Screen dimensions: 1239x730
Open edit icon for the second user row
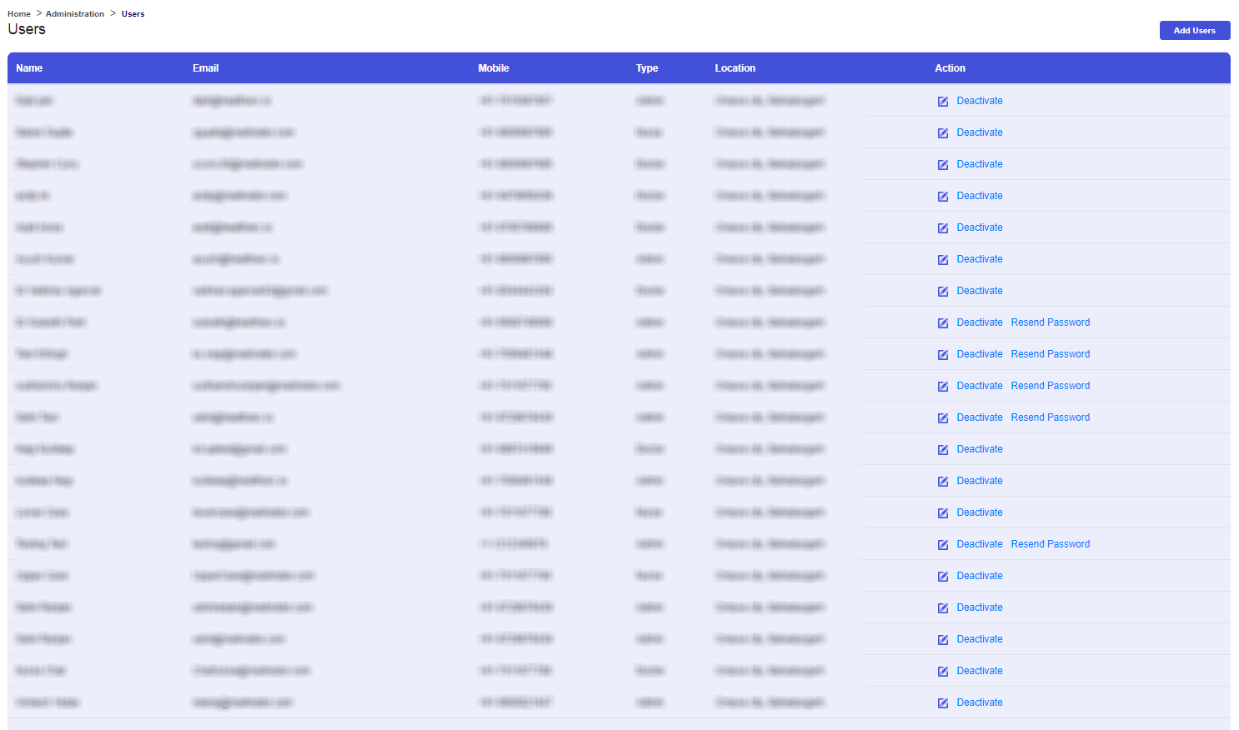pos(943,133)
